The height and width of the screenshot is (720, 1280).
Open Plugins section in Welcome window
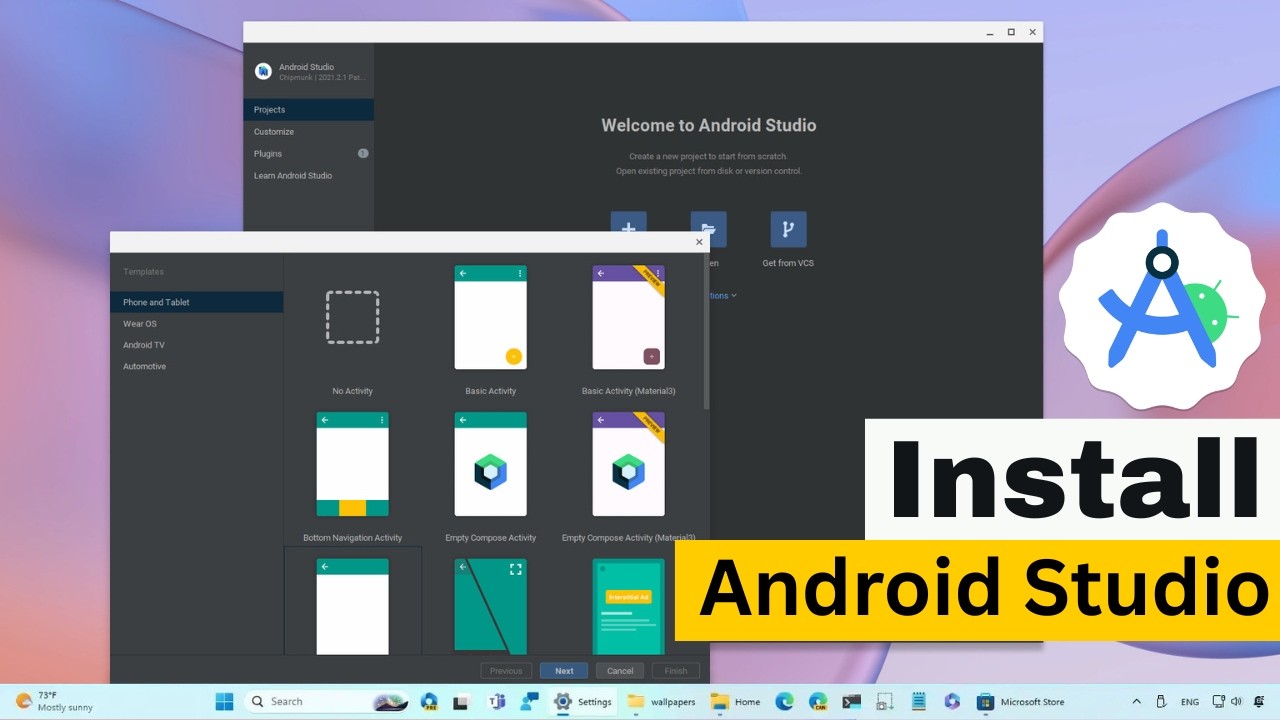click(x=308, y=154)
